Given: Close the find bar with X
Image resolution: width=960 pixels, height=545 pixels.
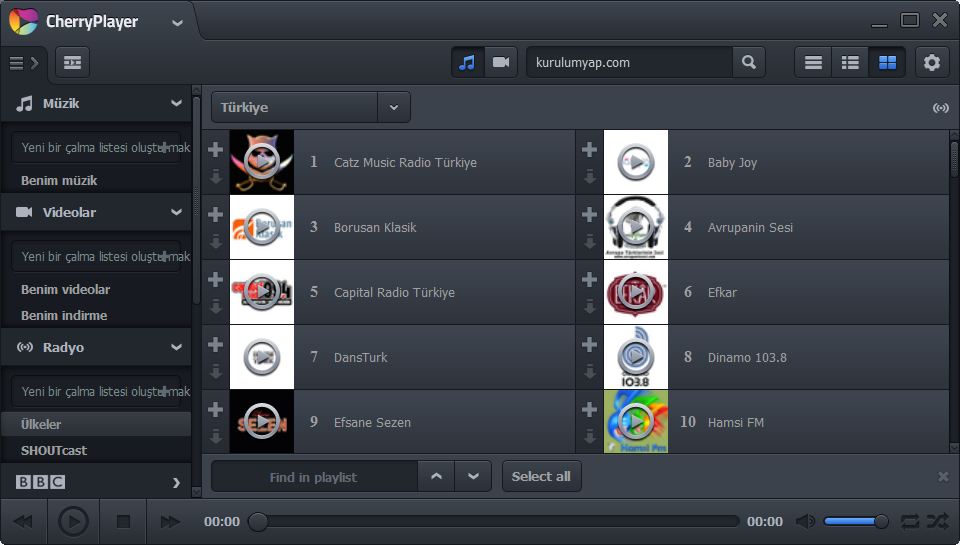Looking at the screenshot, I should [x=943, y=476].
